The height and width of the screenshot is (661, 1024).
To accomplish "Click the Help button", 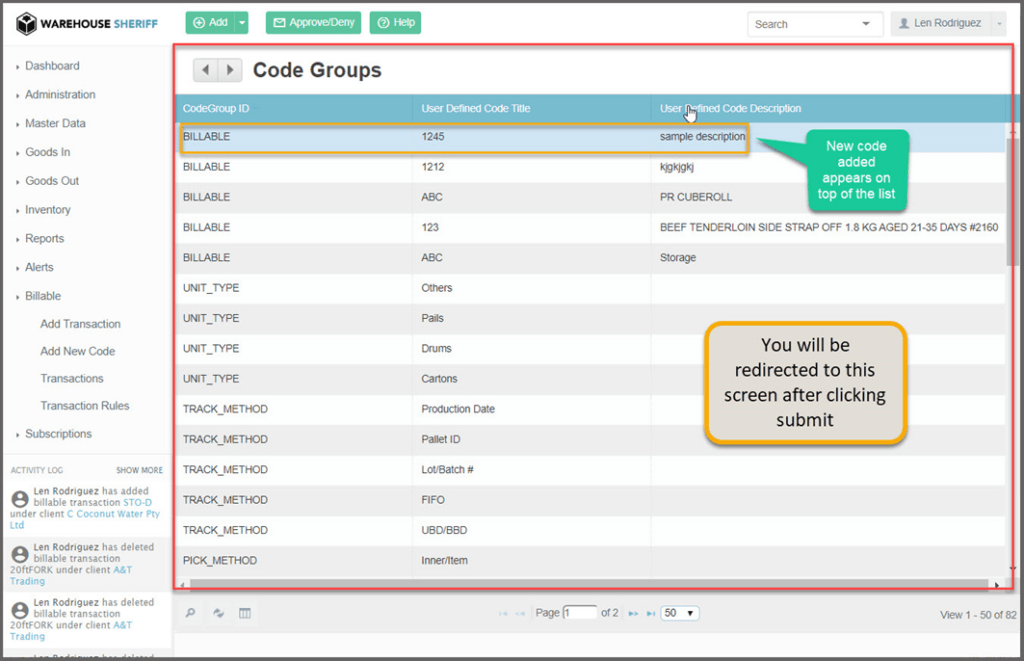I will 395,23.
